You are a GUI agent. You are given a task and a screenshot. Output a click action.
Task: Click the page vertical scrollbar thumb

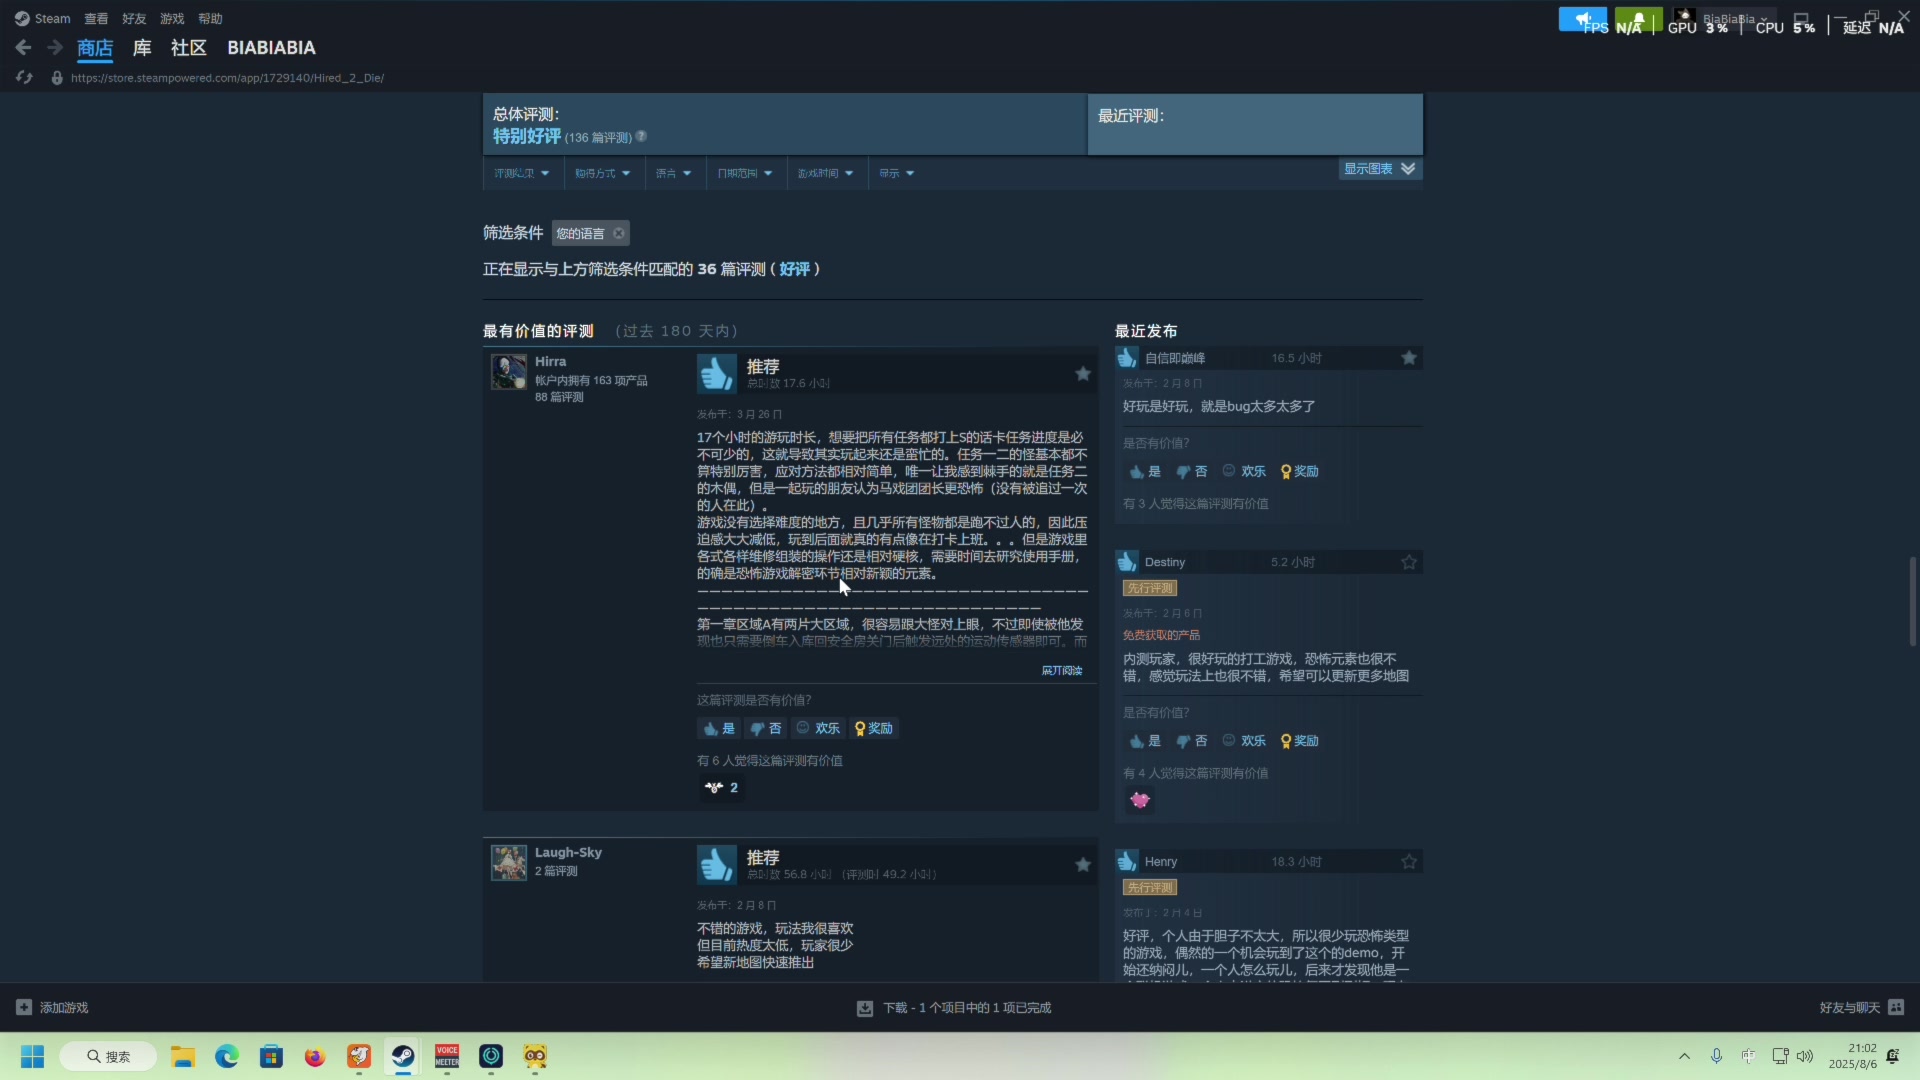pyautogui.click(x=1912, y=601)
